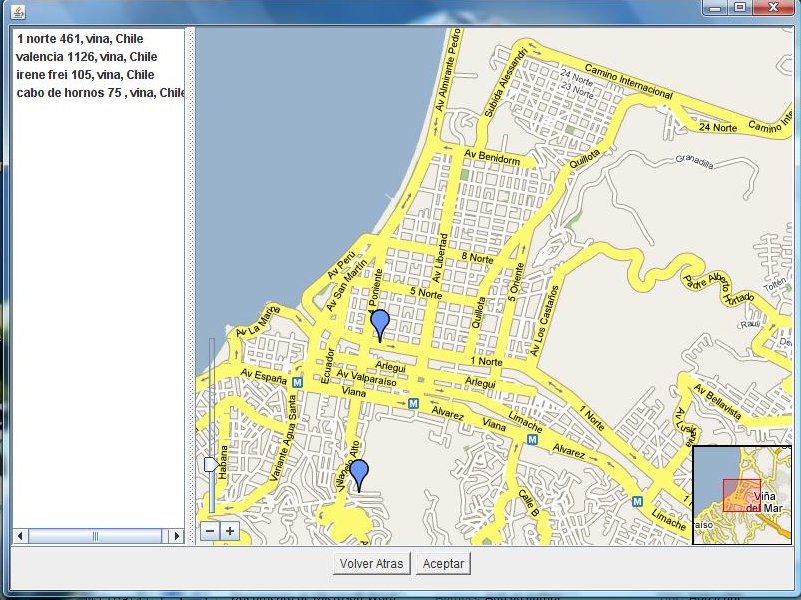
Task: Click the left arrow of the list scrollbar
Action: pyautogui.click(x=20, y=536)
